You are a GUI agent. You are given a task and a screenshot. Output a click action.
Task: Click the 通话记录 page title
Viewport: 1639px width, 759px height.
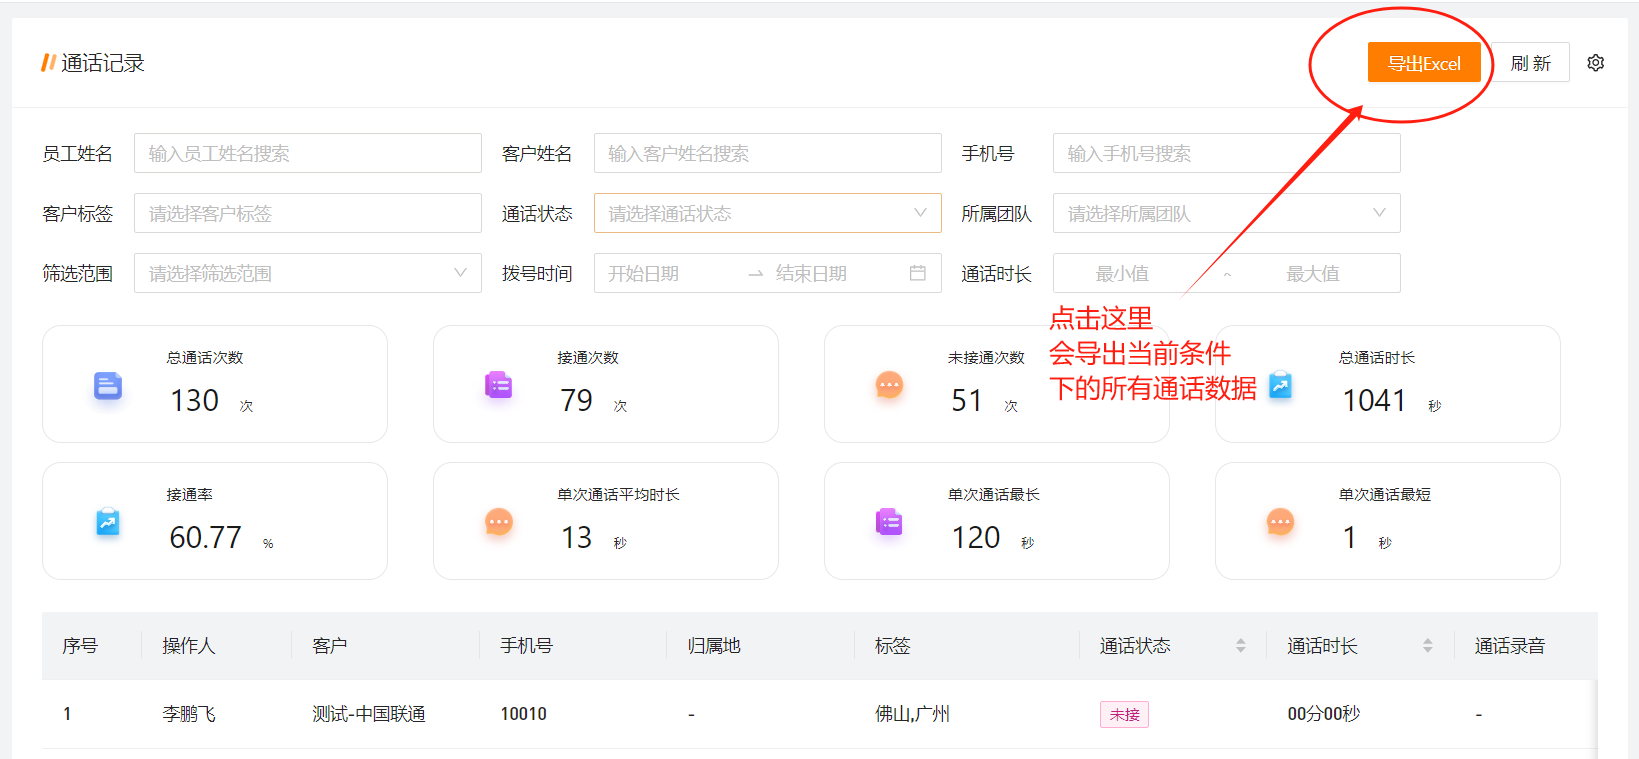102,63
